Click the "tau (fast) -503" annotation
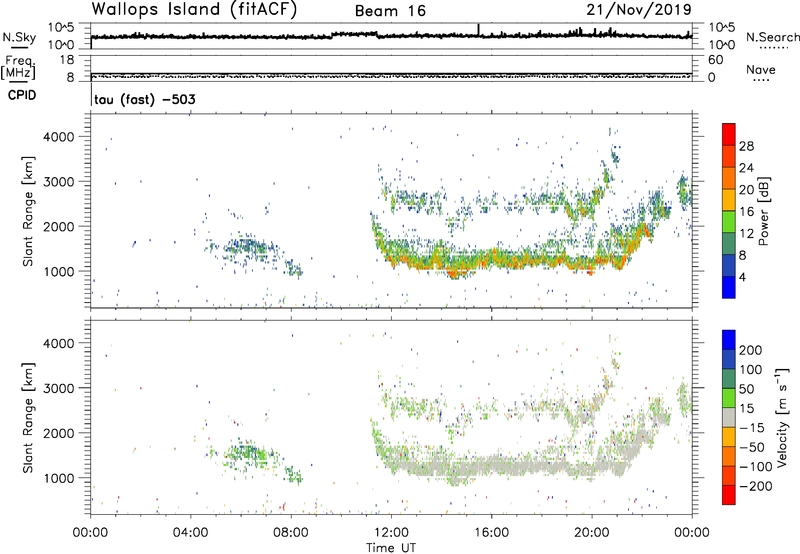This screenshot has width=800, height=554. [x=144, y=99]
